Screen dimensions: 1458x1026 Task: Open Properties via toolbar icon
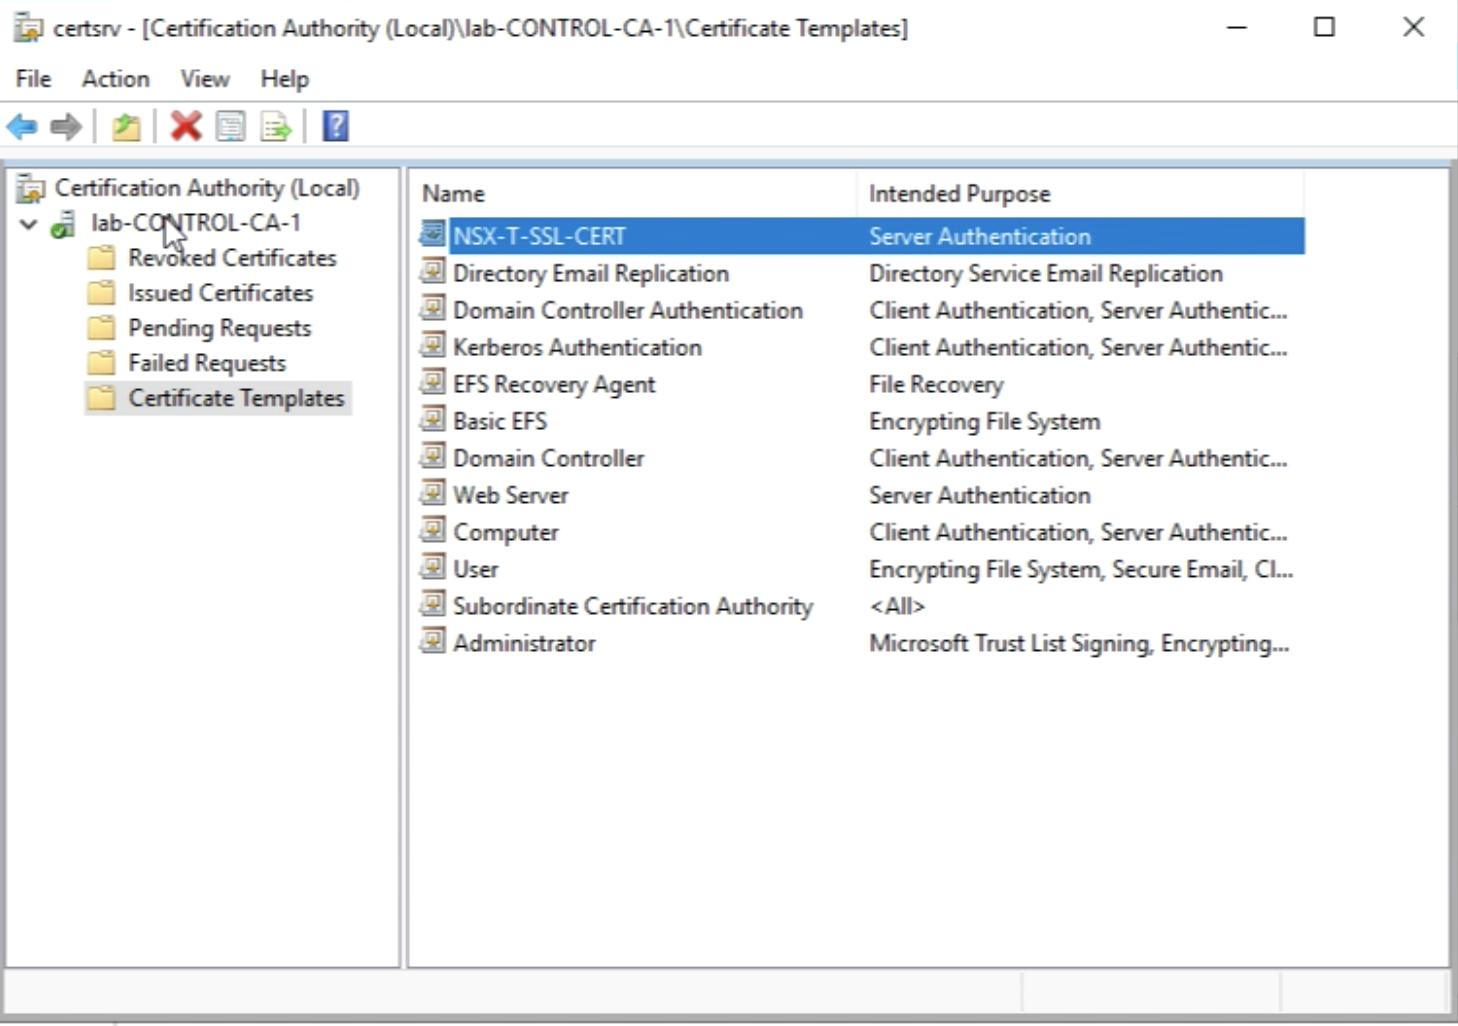click(x=231, y=127)
